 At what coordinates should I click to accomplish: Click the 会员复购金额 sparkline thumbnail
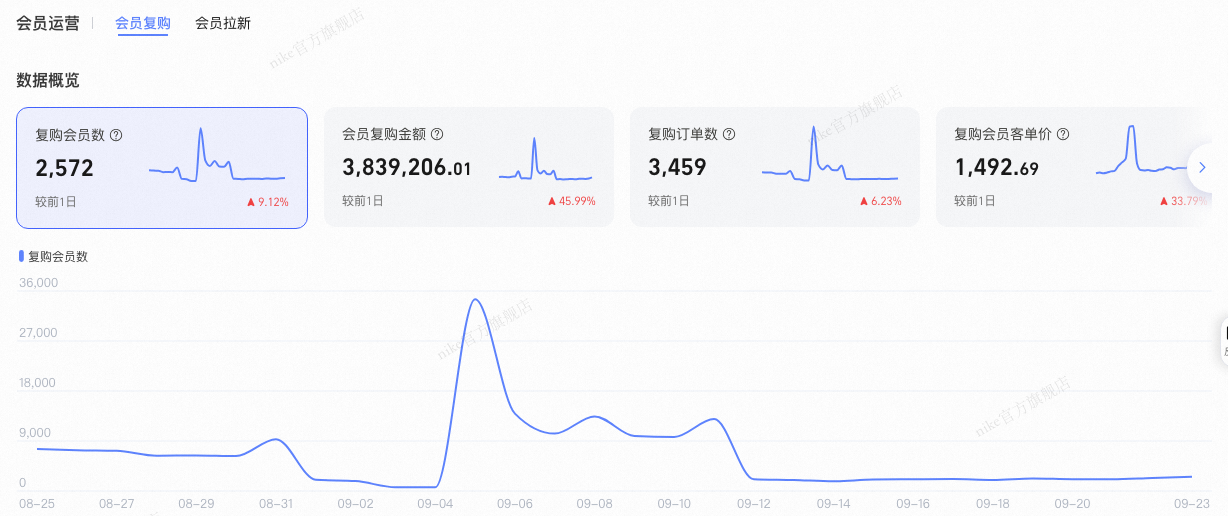[546, 160]
